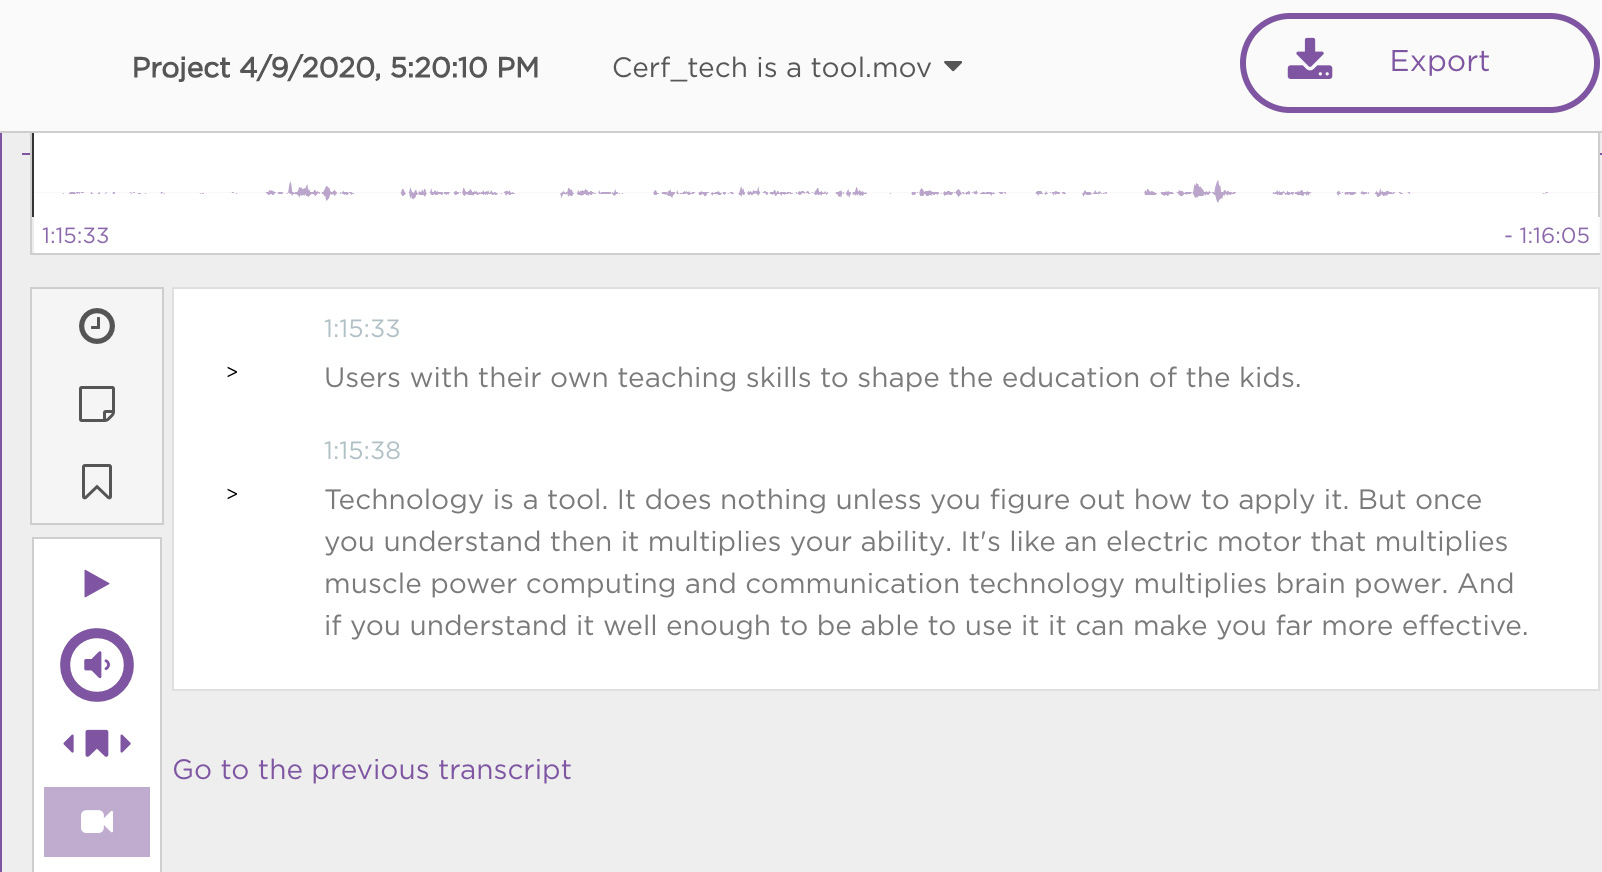Toggle the video camera panel

coord(97,822)
